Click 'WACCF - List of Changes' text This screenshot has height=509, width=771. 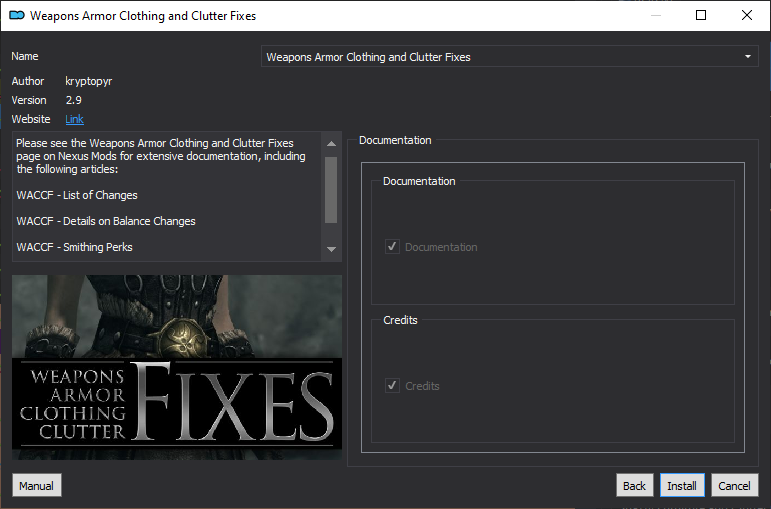pyautogui.click(x=77, y=195)
